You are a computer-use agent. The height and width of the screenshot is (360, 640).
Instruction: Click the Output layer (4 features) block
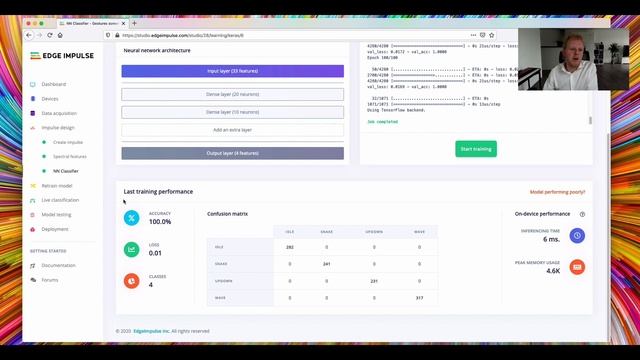click(x=233, y=153)
